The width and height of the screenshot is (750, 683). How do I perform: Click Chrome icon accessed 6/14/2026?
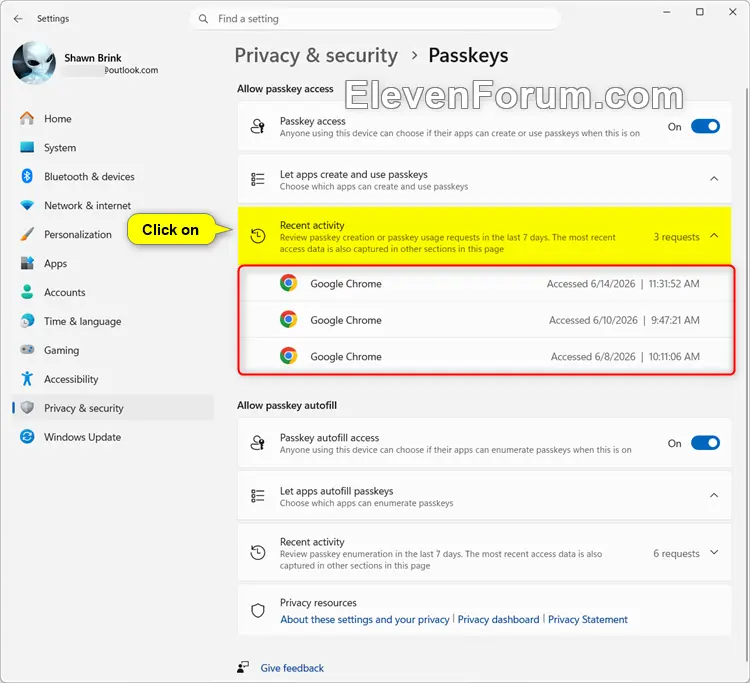pyautogui.click(x=288, y=283)
